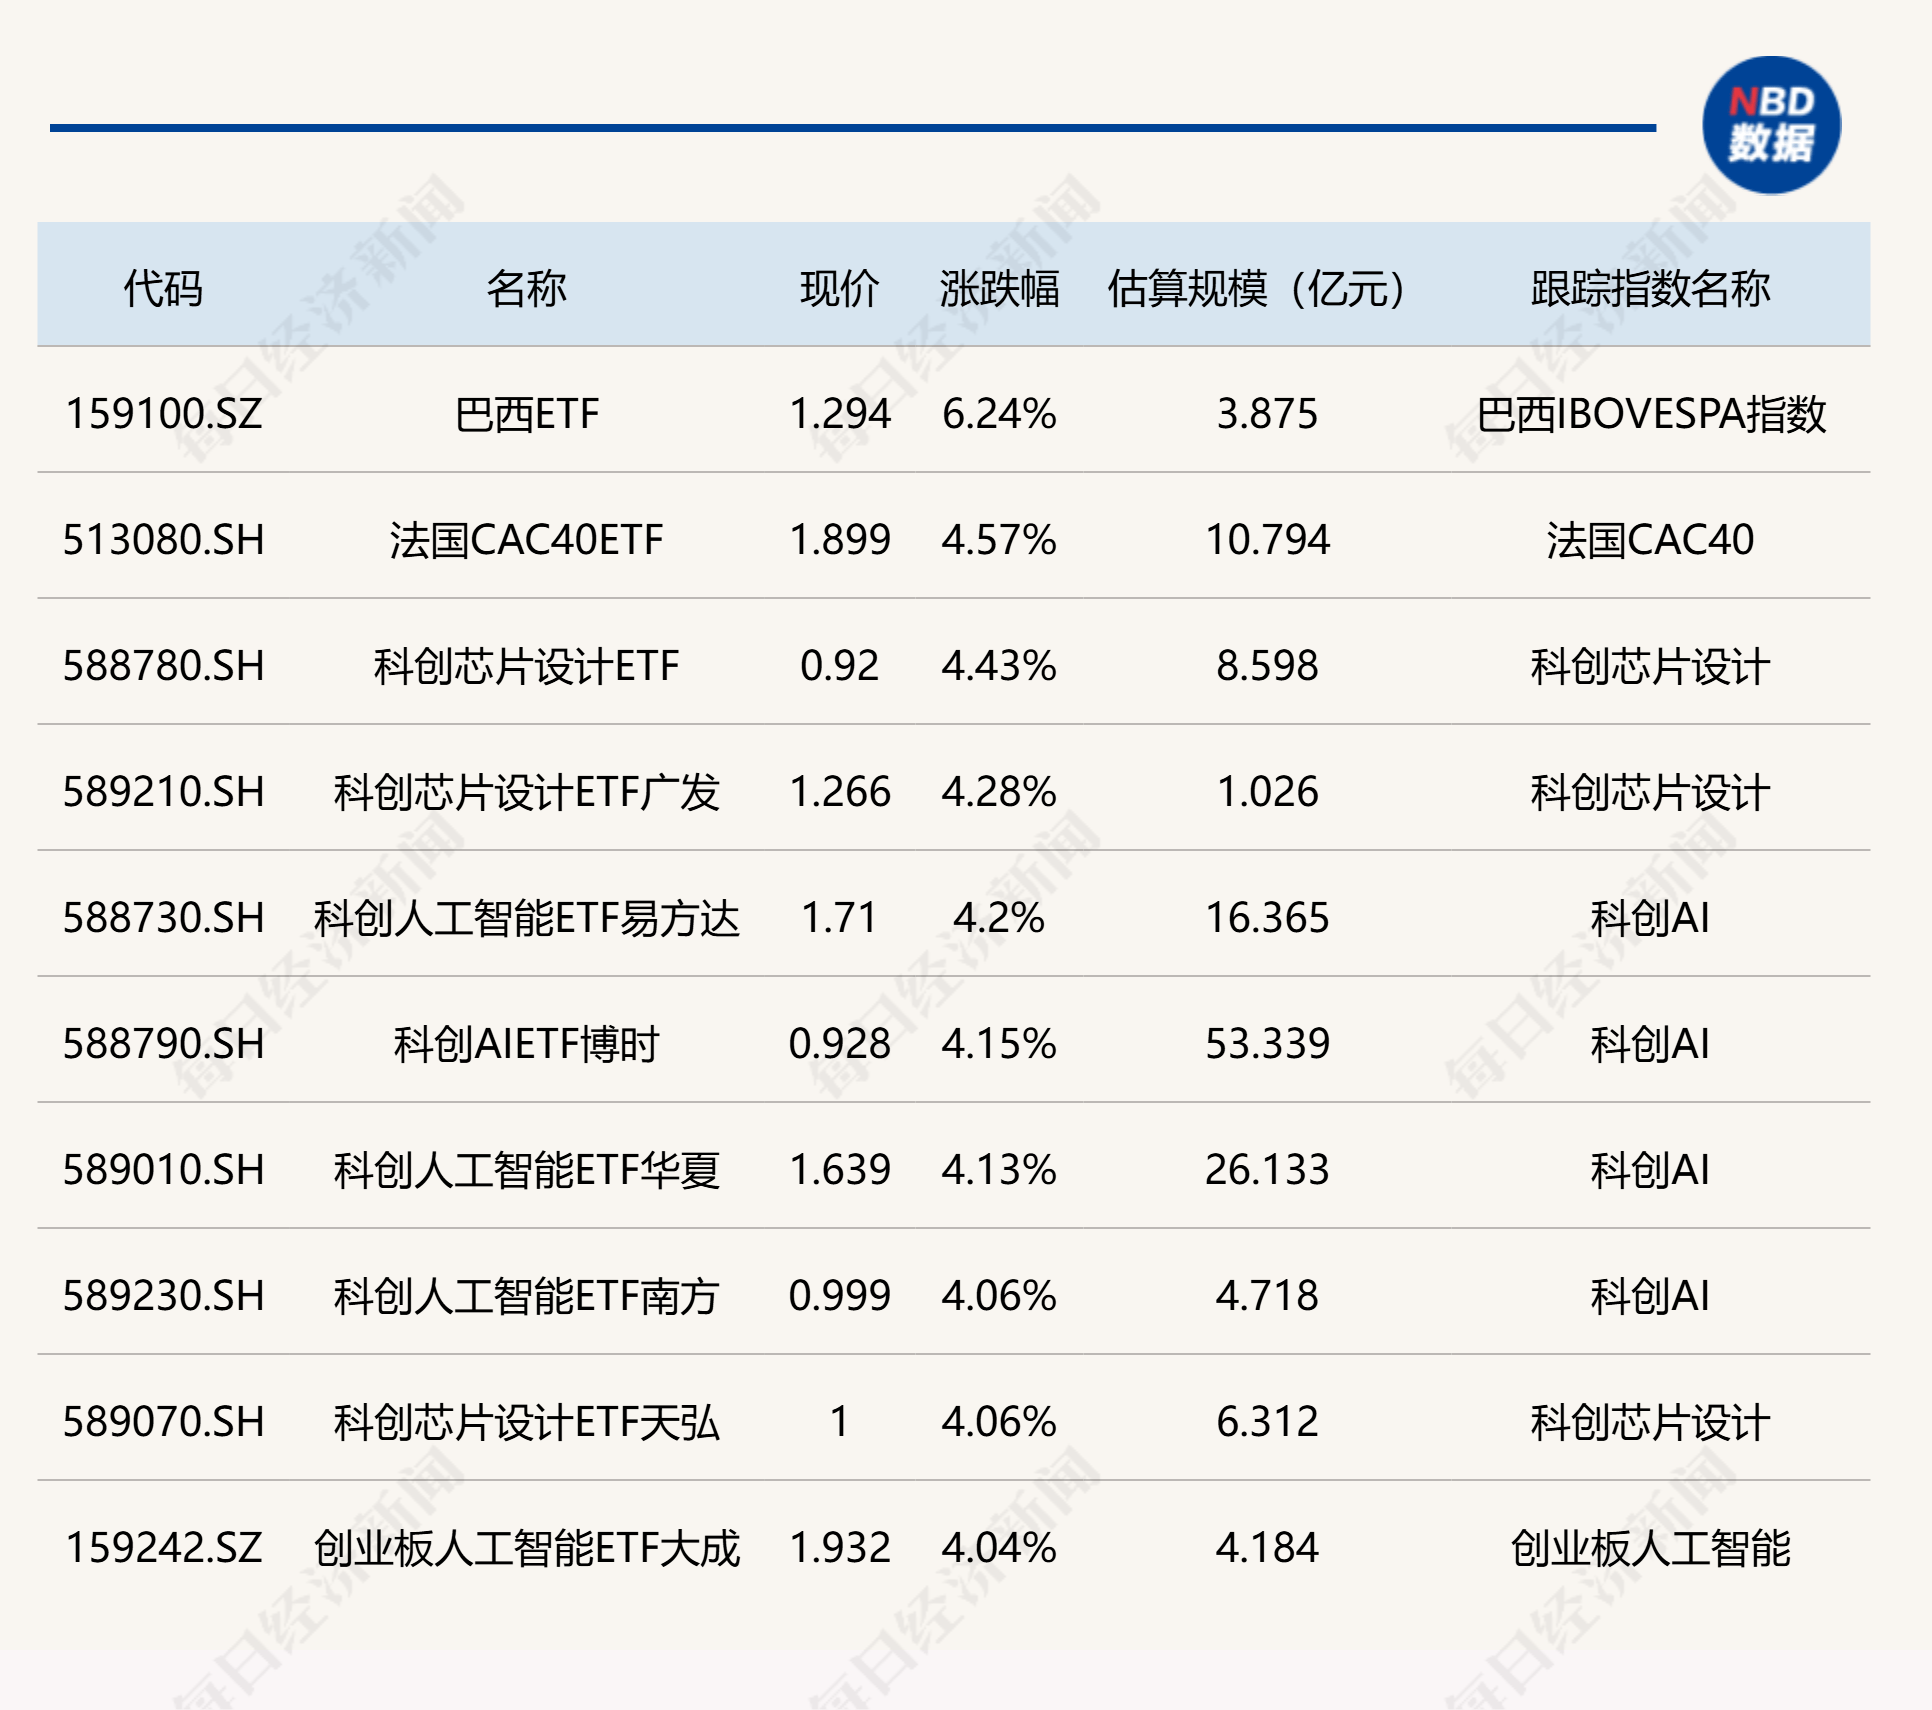
Task: Click code 589230.SH
Action: (163, 1296)
